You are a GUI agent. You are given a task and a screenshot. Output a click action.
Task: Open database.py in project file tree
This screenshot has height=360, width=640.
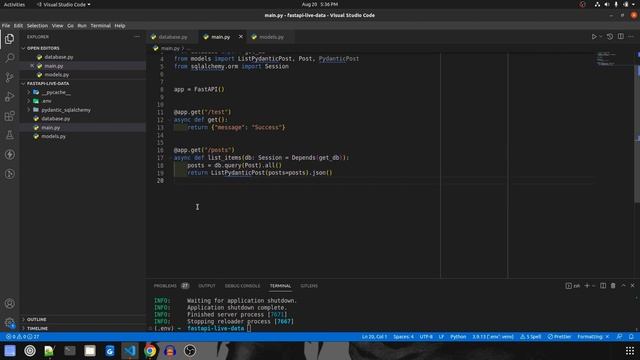pyautogui.click(x=56, y=119)
